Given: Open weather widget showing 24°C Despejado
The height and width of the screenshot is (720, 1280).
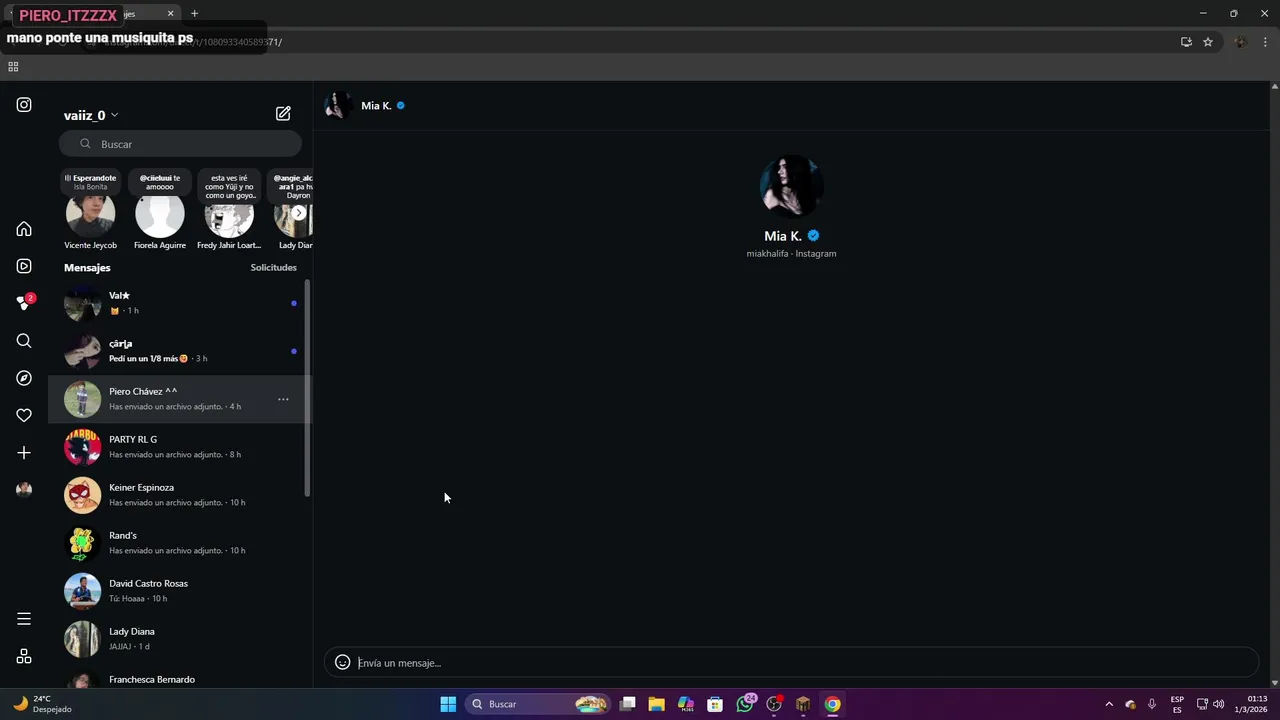Looking at the screenshot, I should (43, 704).
